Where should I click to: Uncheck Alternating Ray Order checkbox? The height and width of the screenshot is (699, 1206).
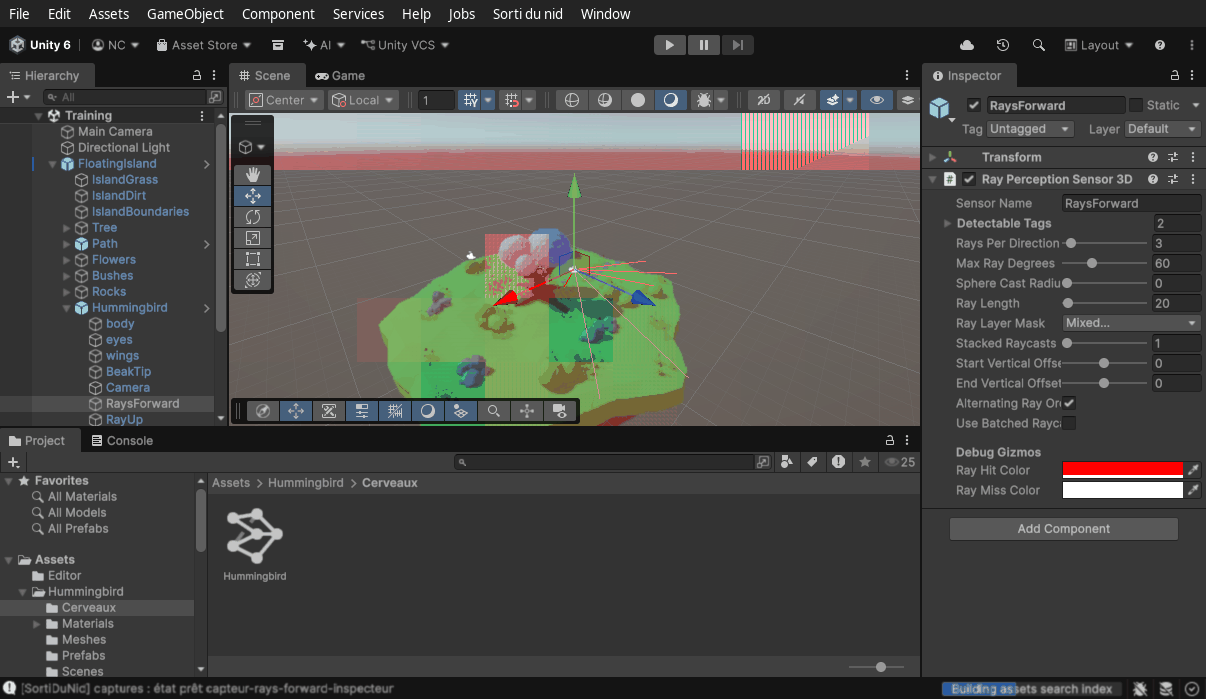coord(1069,403)
